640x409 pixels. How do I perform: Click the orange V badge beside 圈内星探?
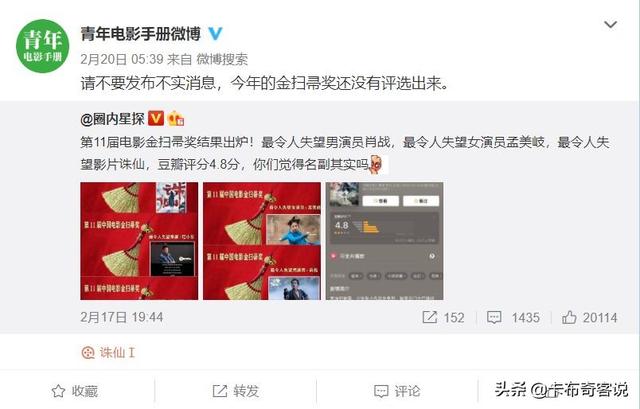pos(156,118)
